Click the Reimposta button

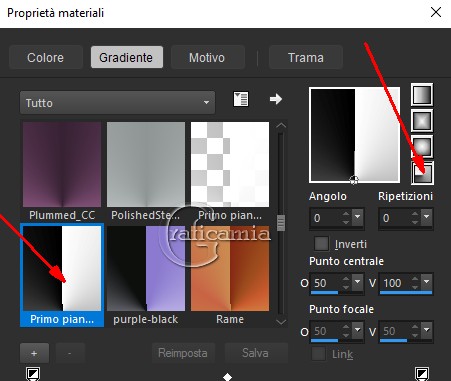183,353
